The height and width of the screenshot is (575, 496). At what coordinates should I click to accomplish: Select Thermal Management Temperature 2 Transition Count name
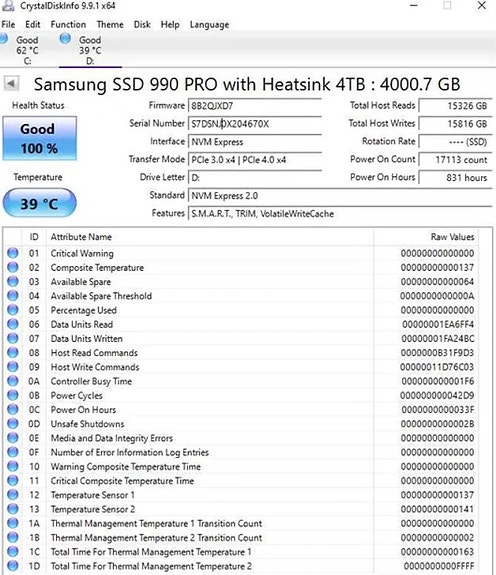click(157, 538)
